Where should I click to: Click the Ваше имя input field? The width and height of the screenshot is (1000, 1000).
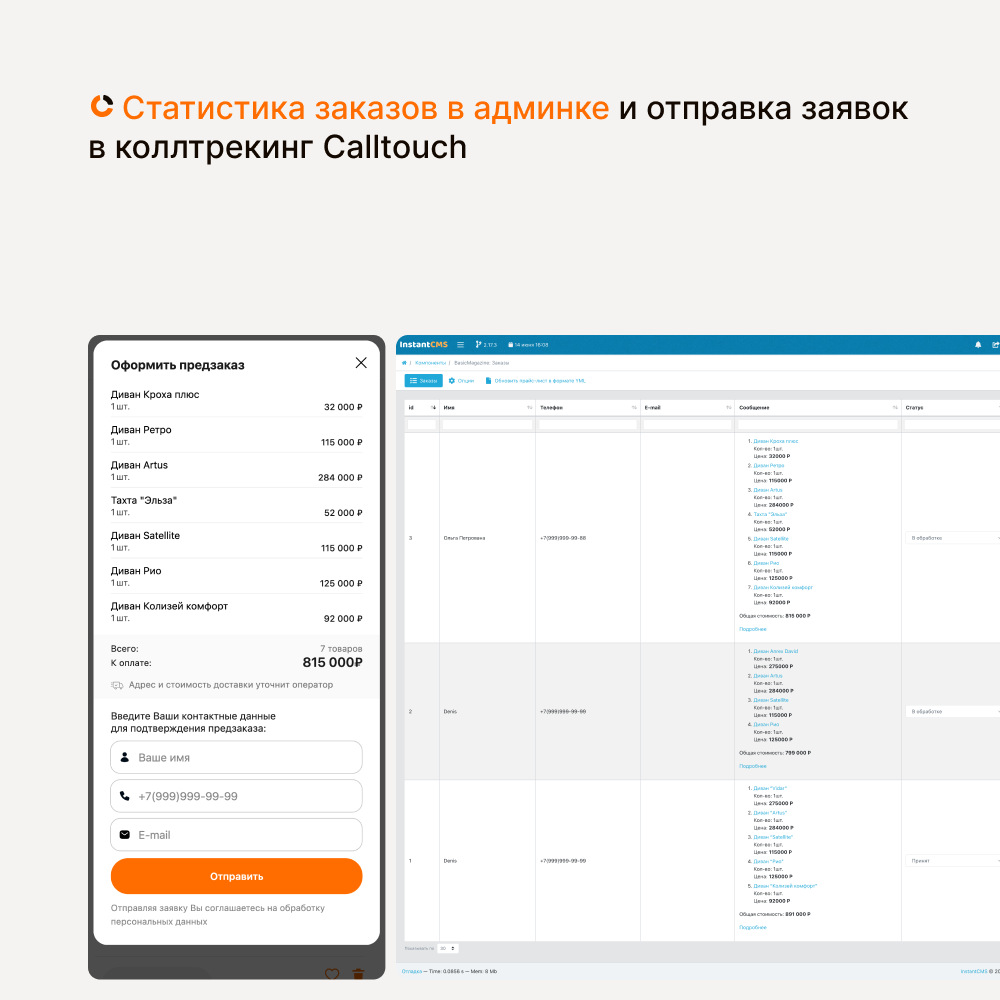237,757
